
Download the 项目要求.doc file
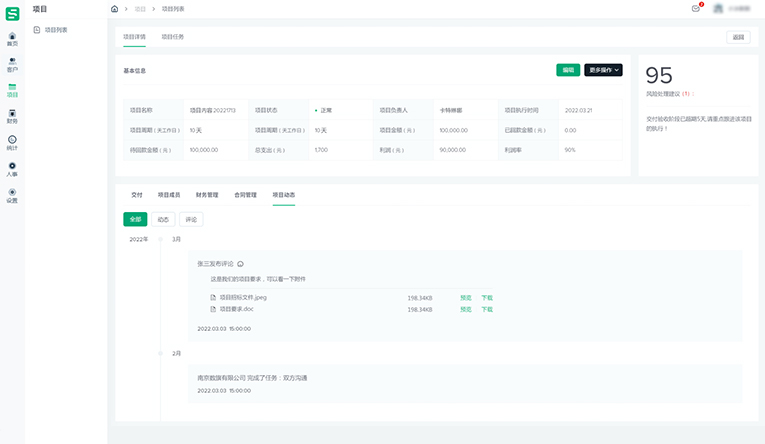coord(487,310)
